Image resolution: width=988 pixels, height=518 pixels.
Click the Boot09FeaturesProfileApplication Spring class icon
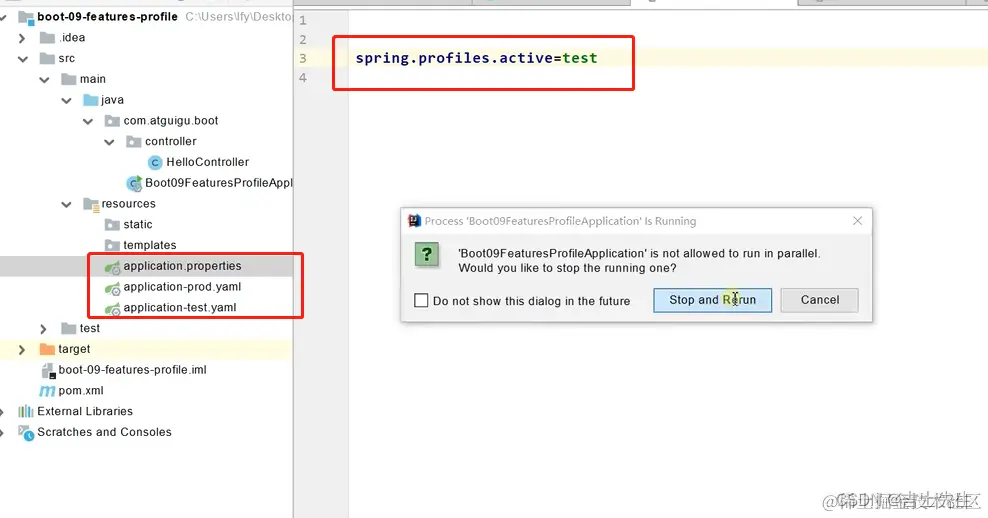[x=134, y=183]
